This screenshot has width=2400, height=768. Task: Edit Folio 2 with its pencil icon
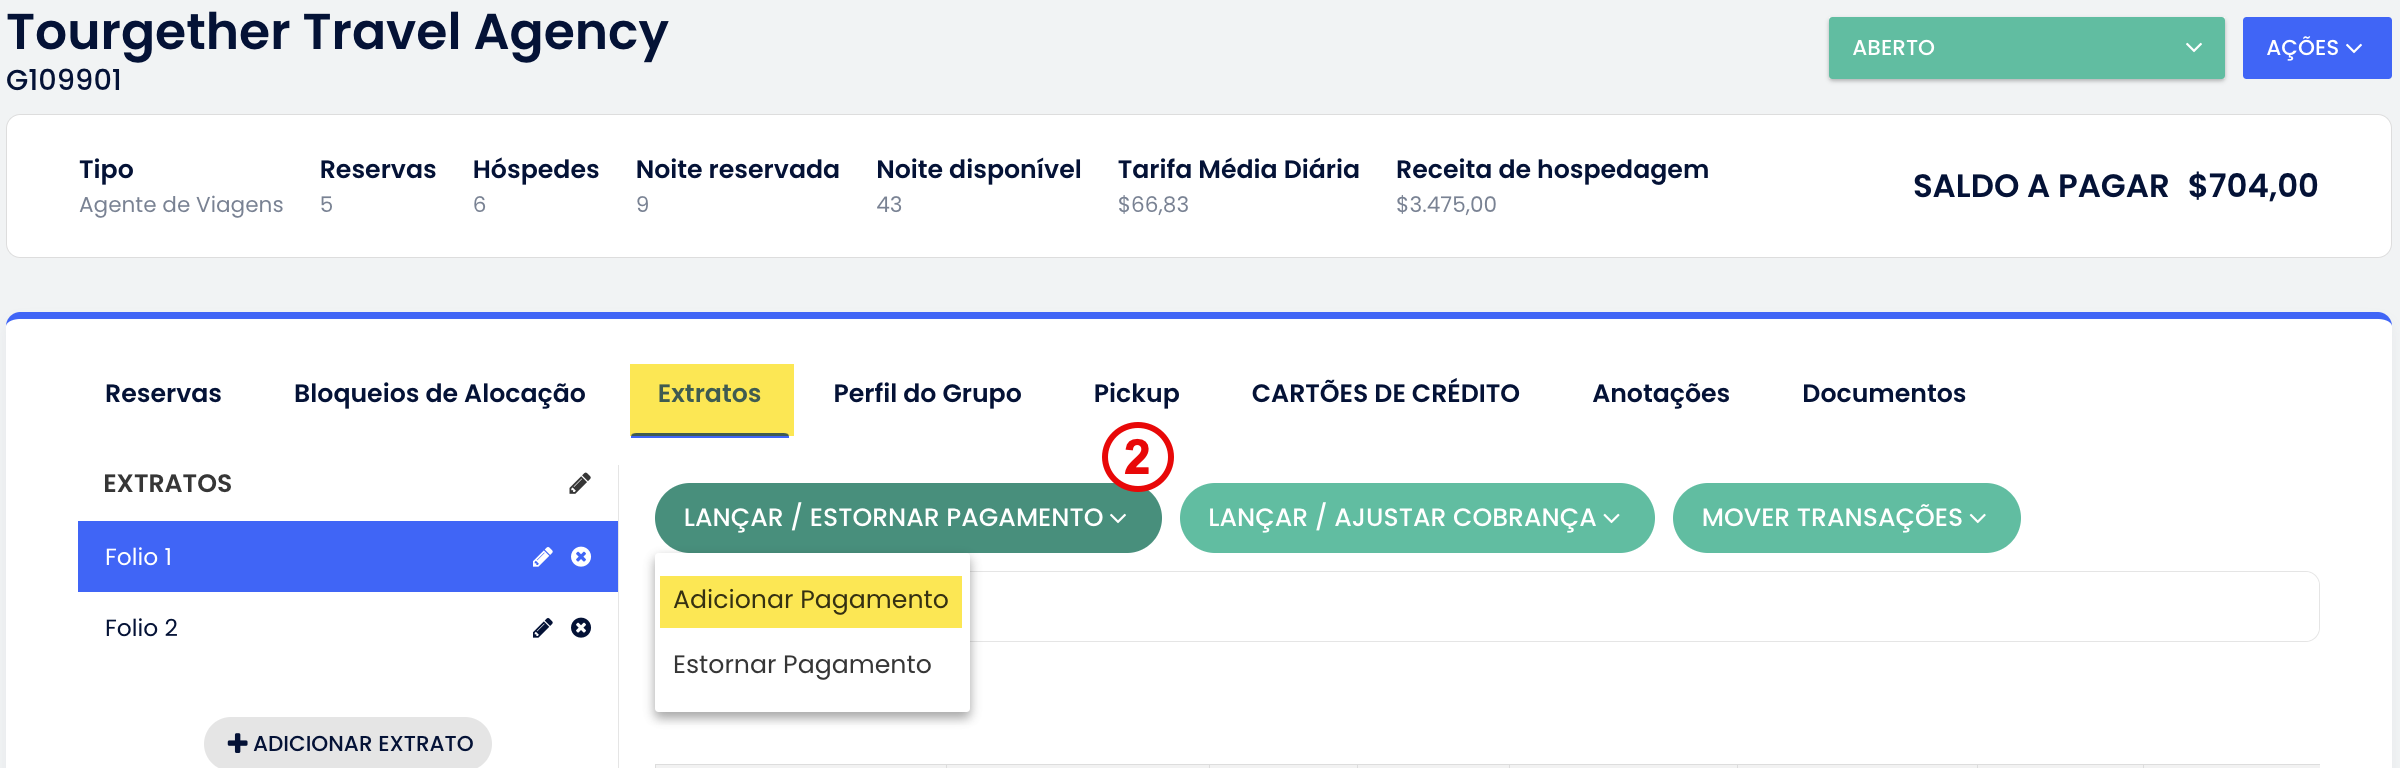[543, 628]
